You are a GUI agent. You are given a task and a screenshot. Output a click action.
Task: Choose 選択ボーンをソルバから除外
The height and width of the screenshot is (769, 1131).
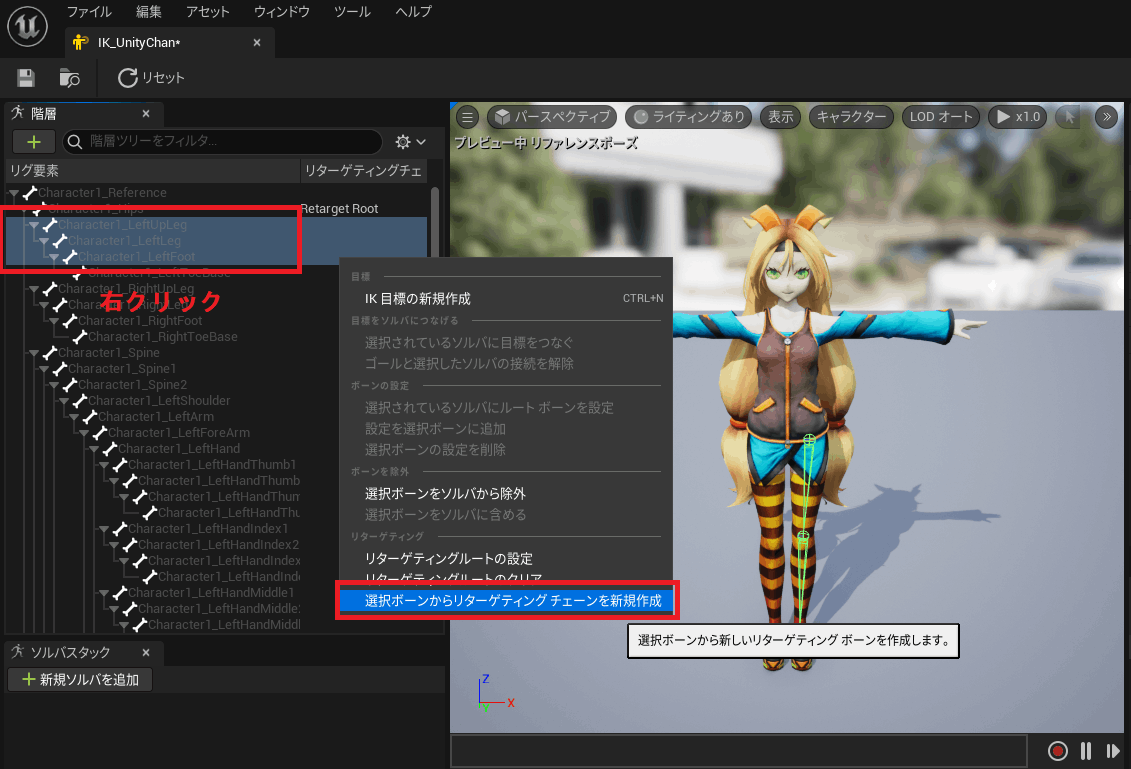(x=506, y=494)
